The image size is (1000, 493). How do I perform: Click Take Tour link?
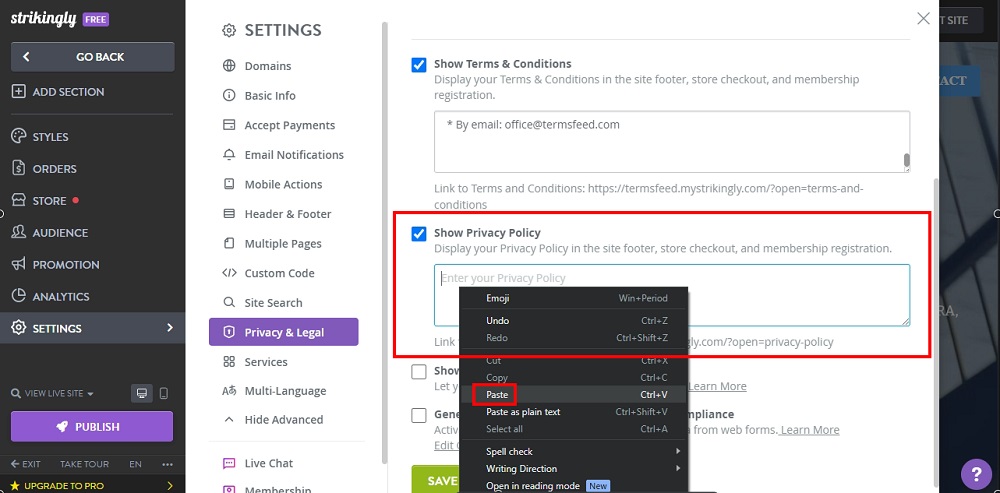pyautogui.click(x=84, y=464)
